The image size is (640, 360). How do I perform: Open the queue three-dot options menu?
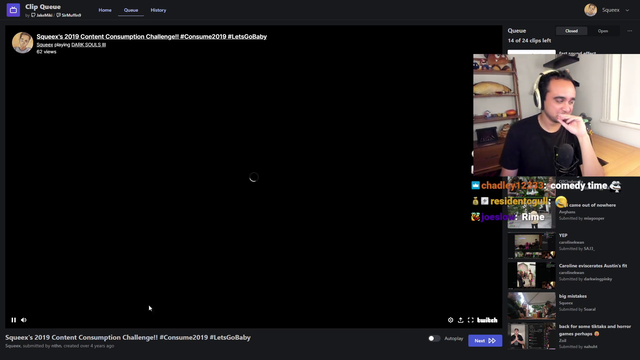click(x=629, y=31)
